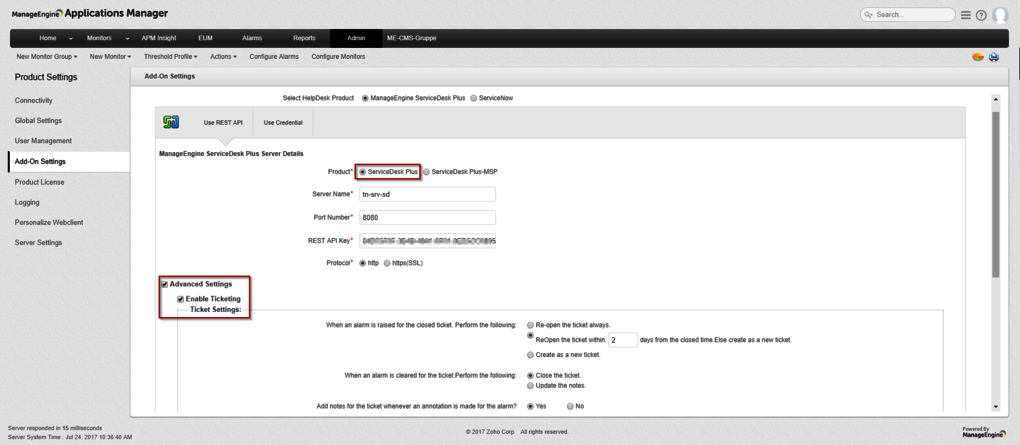Open the user profile avatar
1020x445 pixels.
(1000, 15)
